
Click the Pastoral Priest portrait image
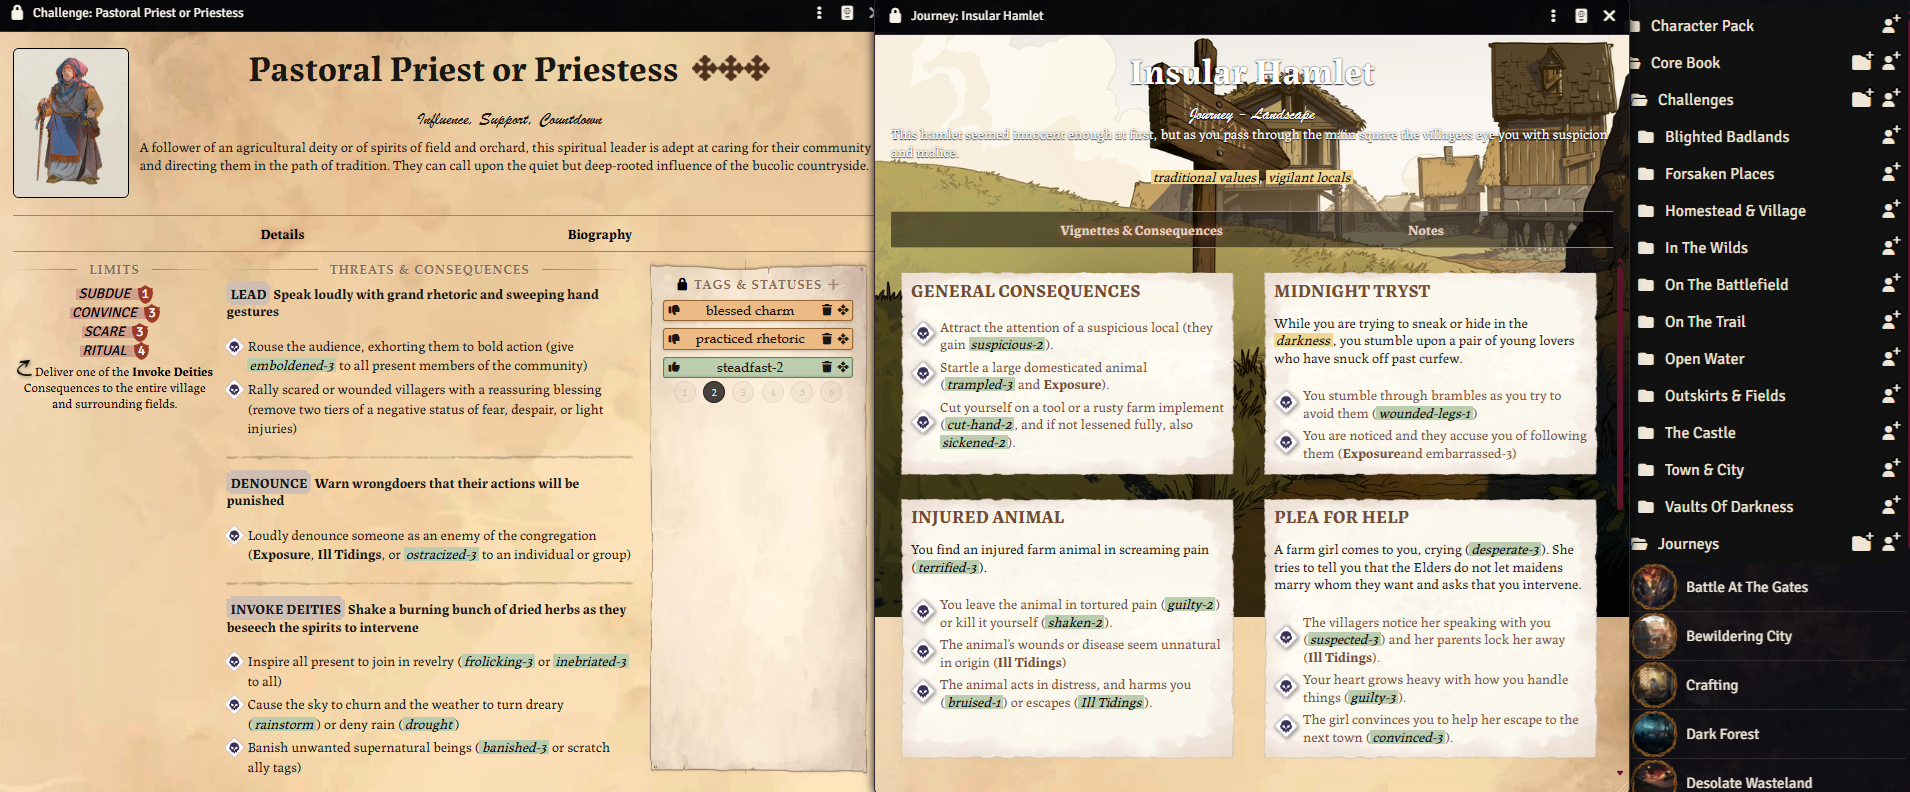click(71, 123)
